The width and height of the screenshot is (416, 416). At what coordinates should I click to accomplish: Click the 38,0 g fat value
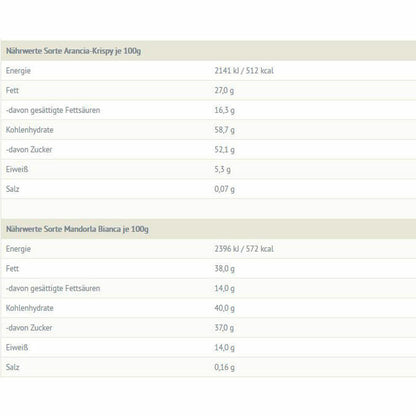(224, 269)
